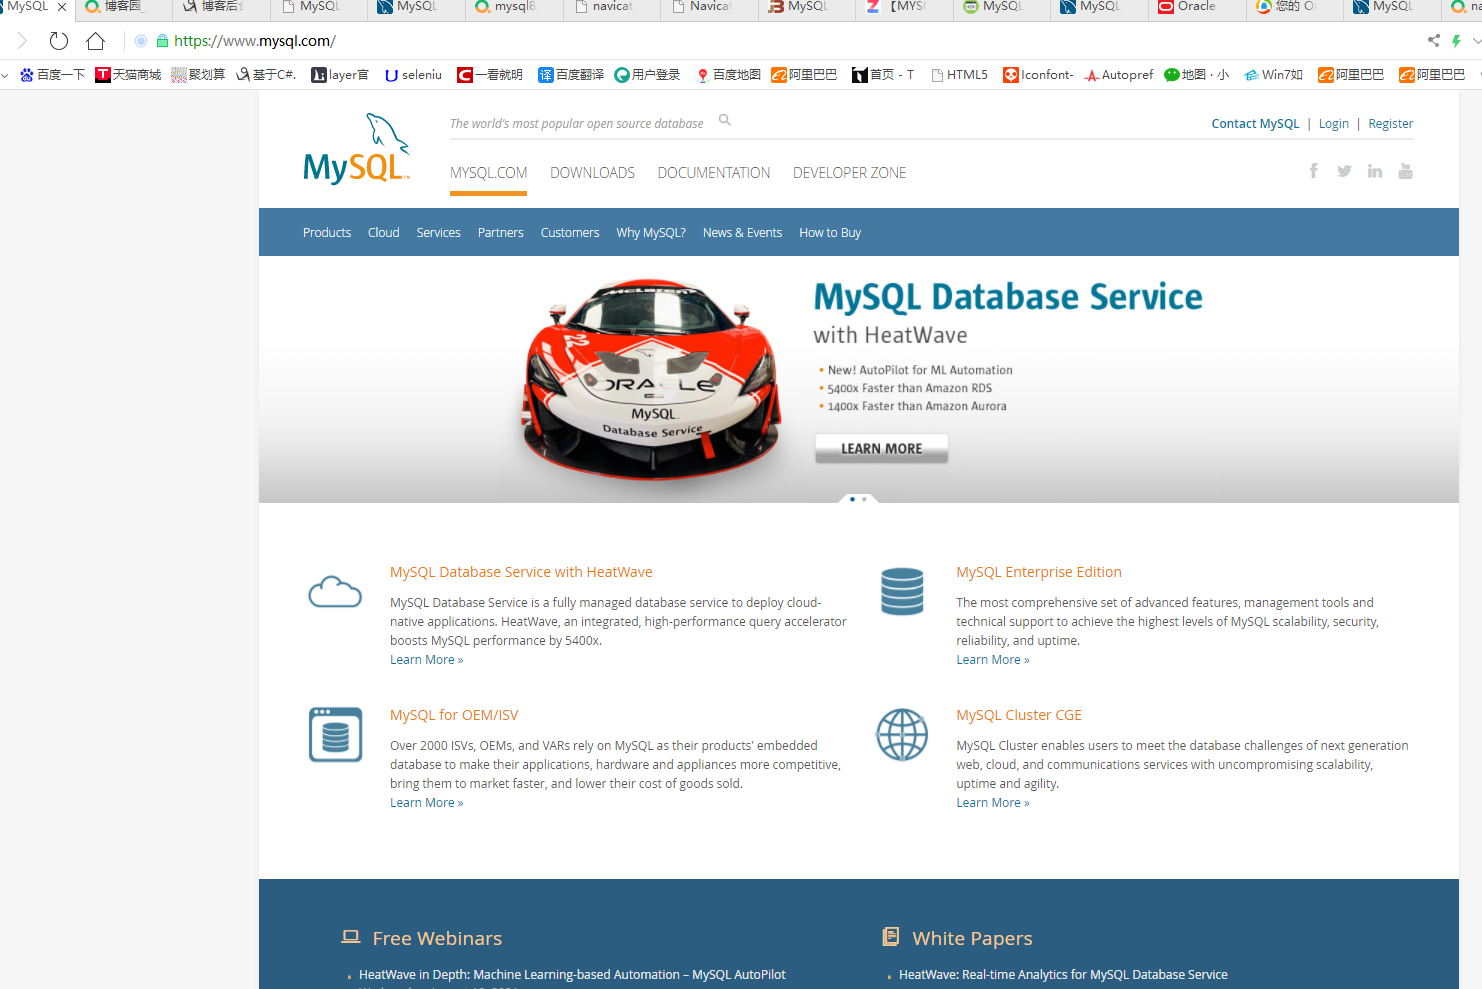1482x989 pixels.
Task: Open the HTML5 bookmark
Action: (959, 75)
